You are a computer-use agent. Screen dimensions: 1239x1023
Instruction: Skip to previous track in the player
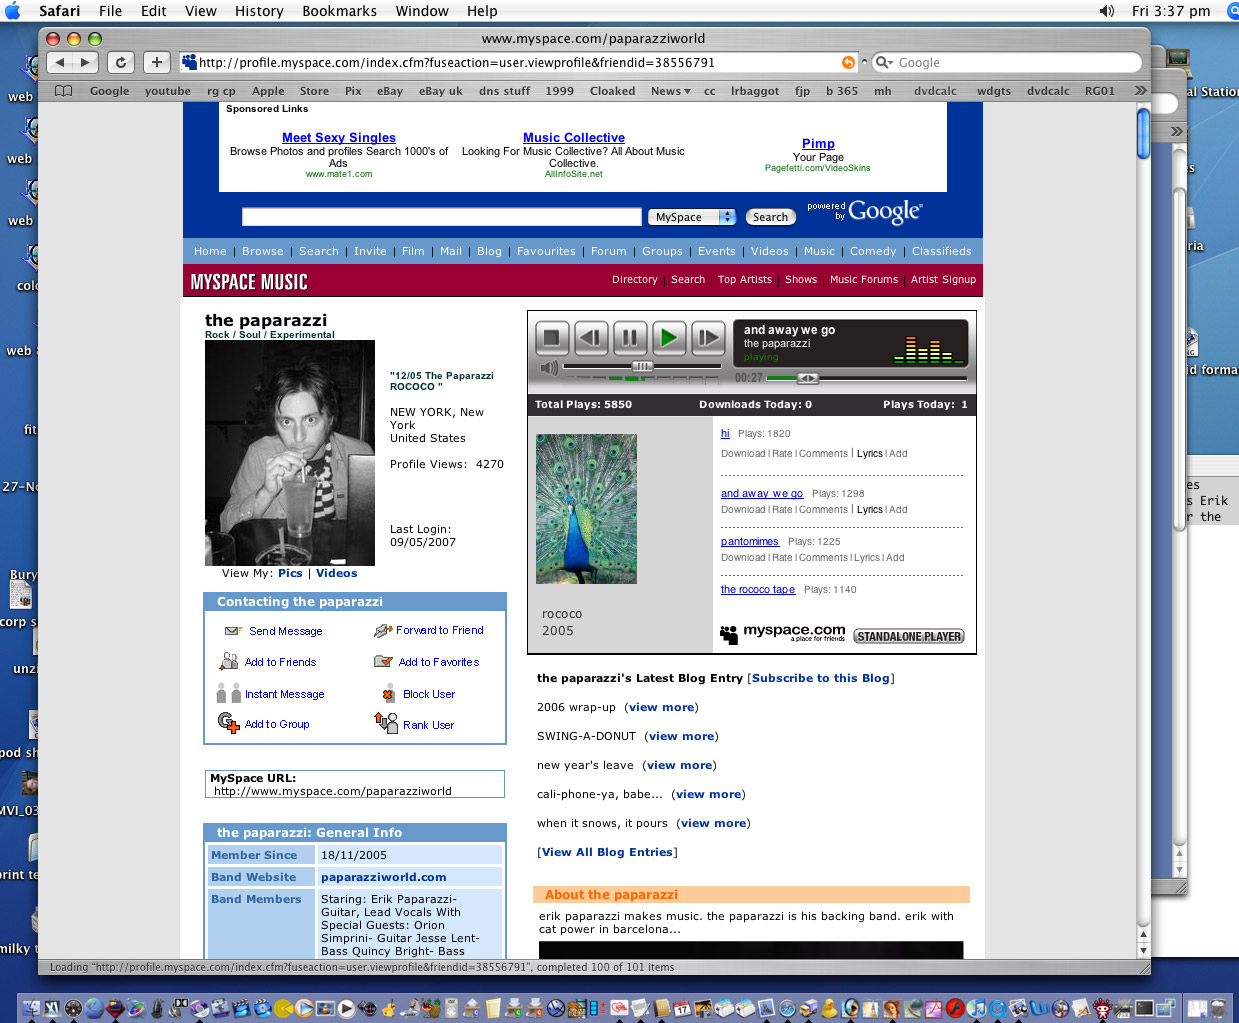[x=591, y=338]
